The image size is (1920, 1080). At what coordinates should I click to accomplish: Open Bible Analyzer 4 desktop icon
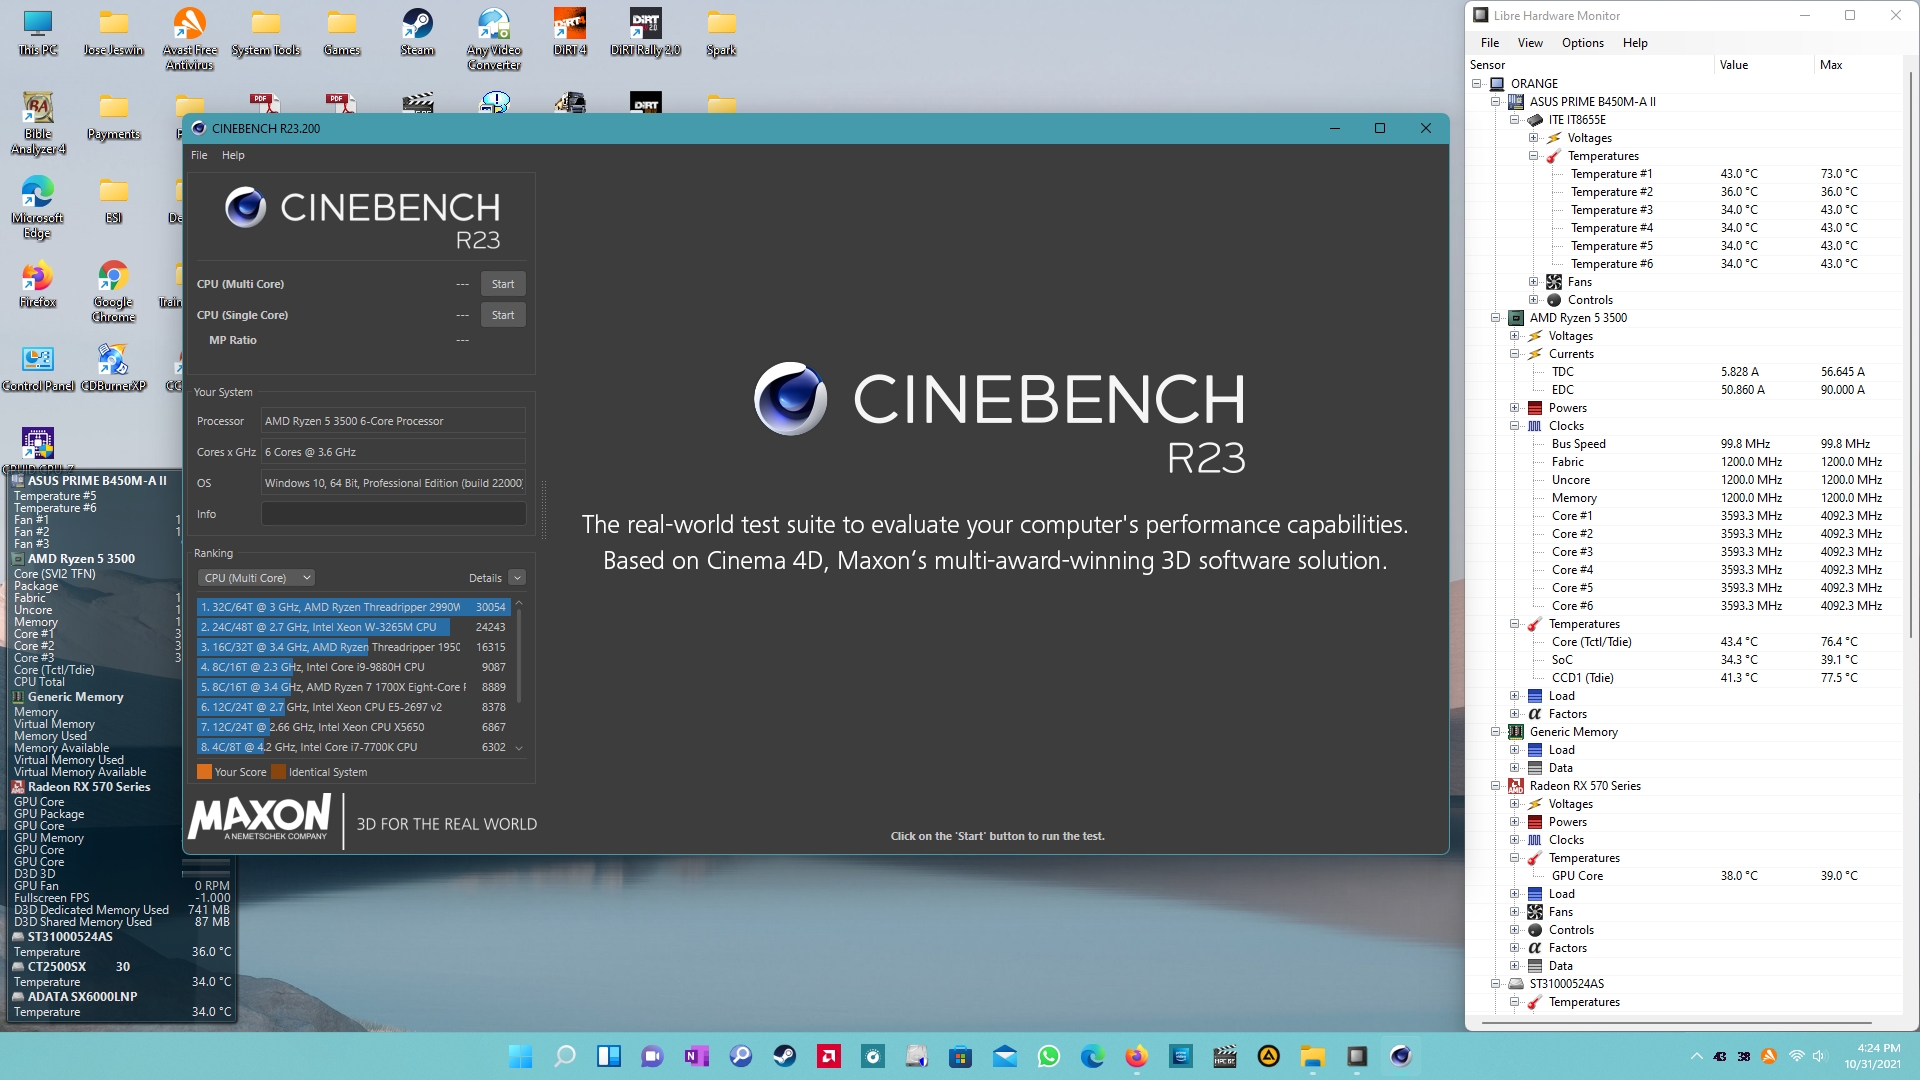(38, 124)
